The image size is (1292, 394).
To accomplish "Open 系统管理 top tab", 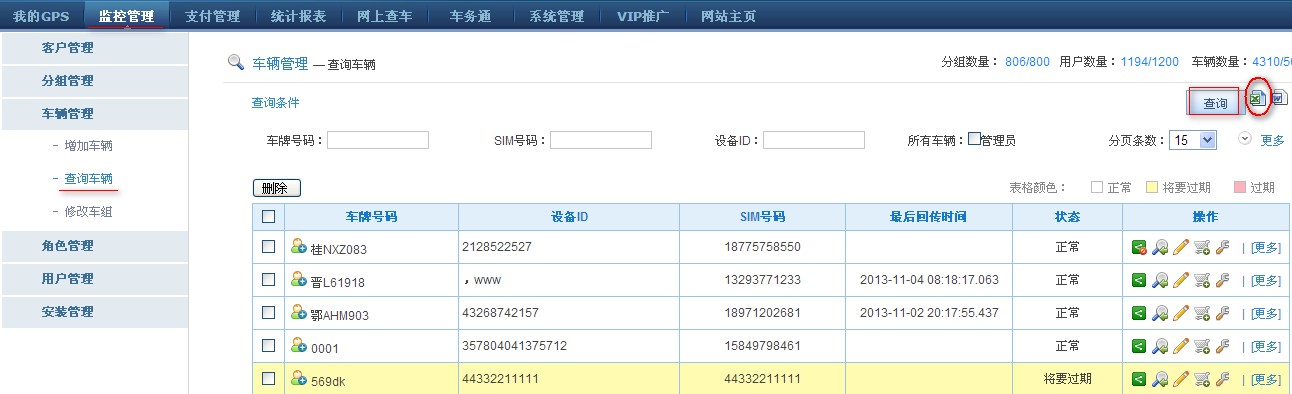I will (x=556, y=16).
